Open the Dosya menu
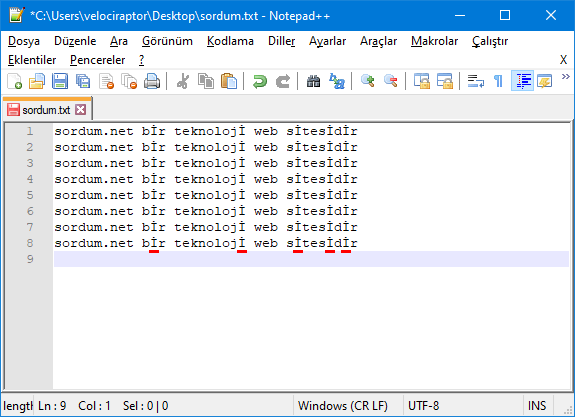Screen dimensions: 575x417 click(x=24, y=41)
